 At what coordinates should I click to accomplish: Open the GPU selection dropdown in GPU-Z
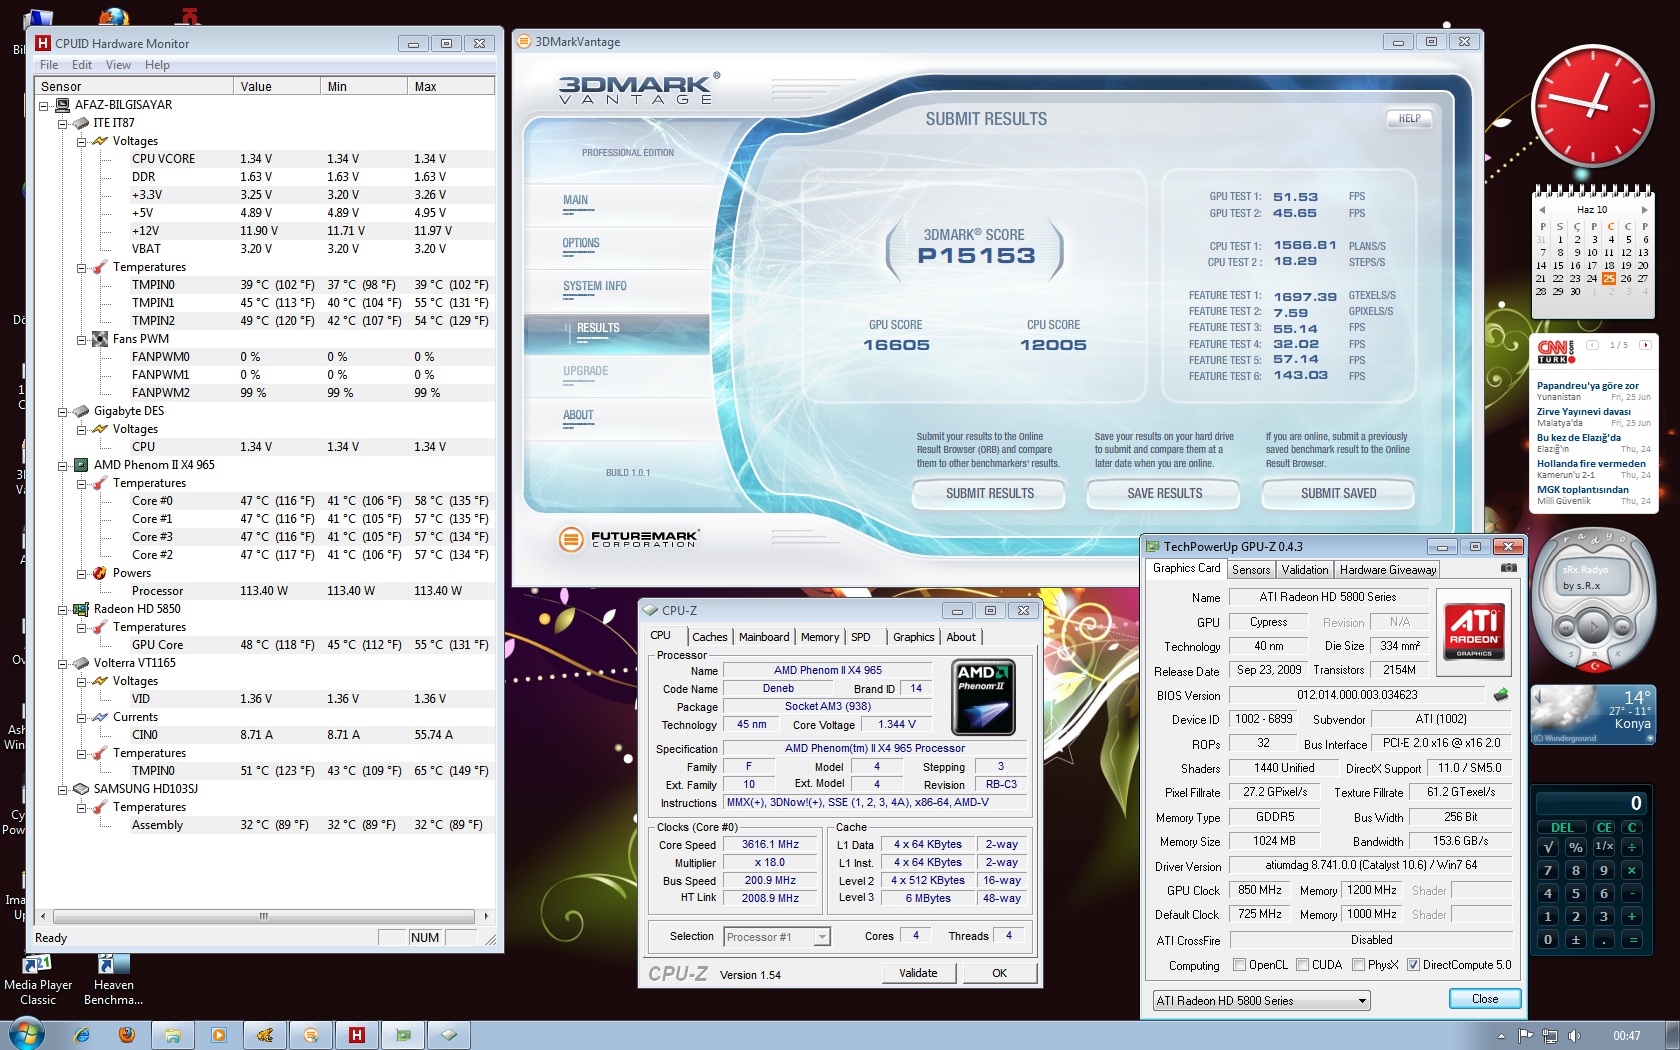(x=1260, y=1000)
